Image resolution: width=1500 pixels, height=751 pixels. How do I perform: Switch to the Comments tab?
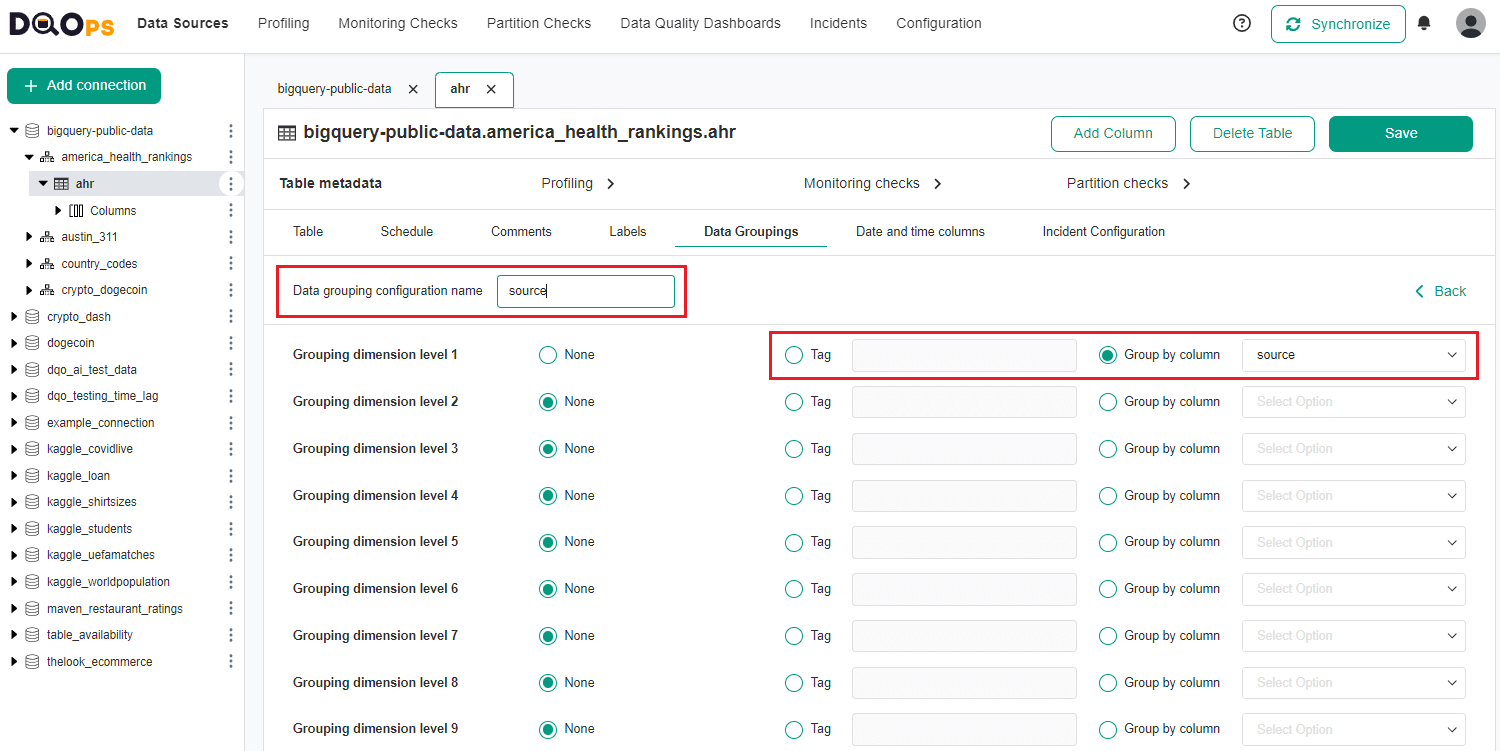coord(521,232)
